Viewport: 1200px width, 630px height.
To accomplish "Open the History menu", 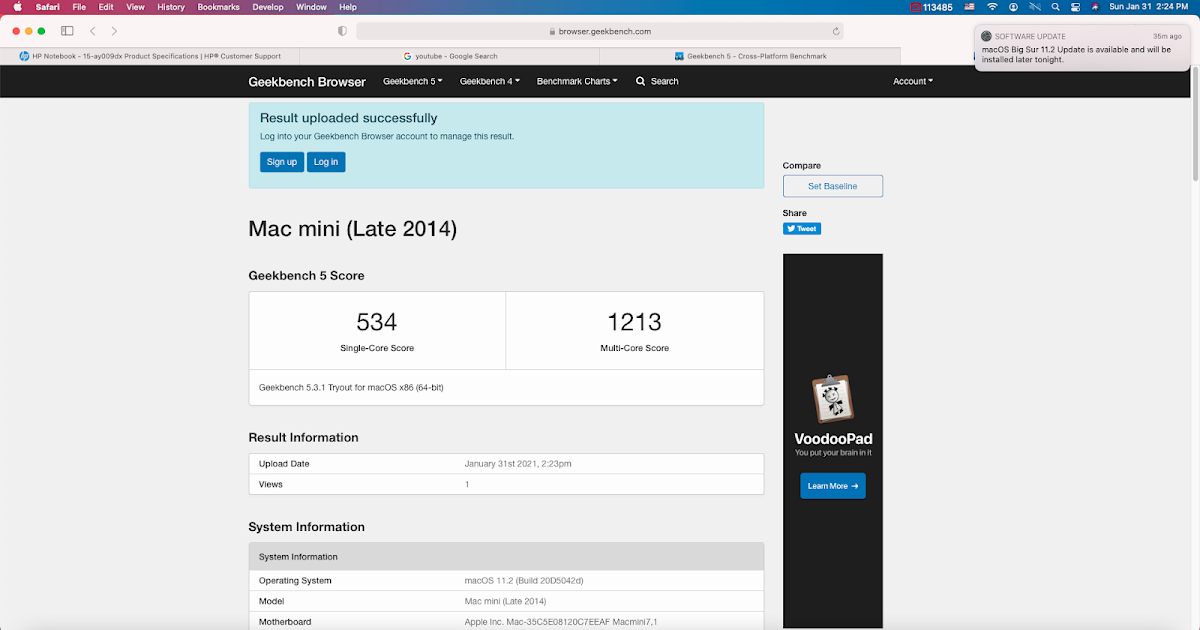I will 171,7.
